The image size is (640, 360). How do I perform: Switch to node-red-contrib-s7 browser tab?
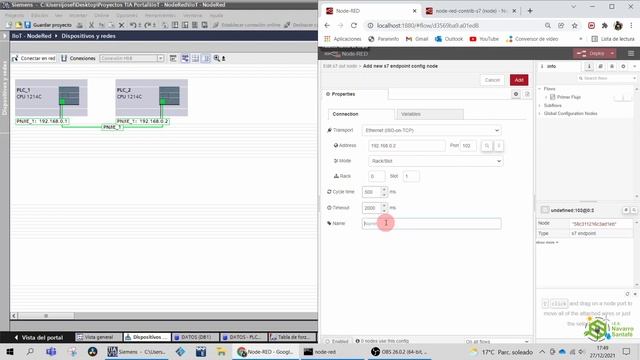[x=470, y=11]
